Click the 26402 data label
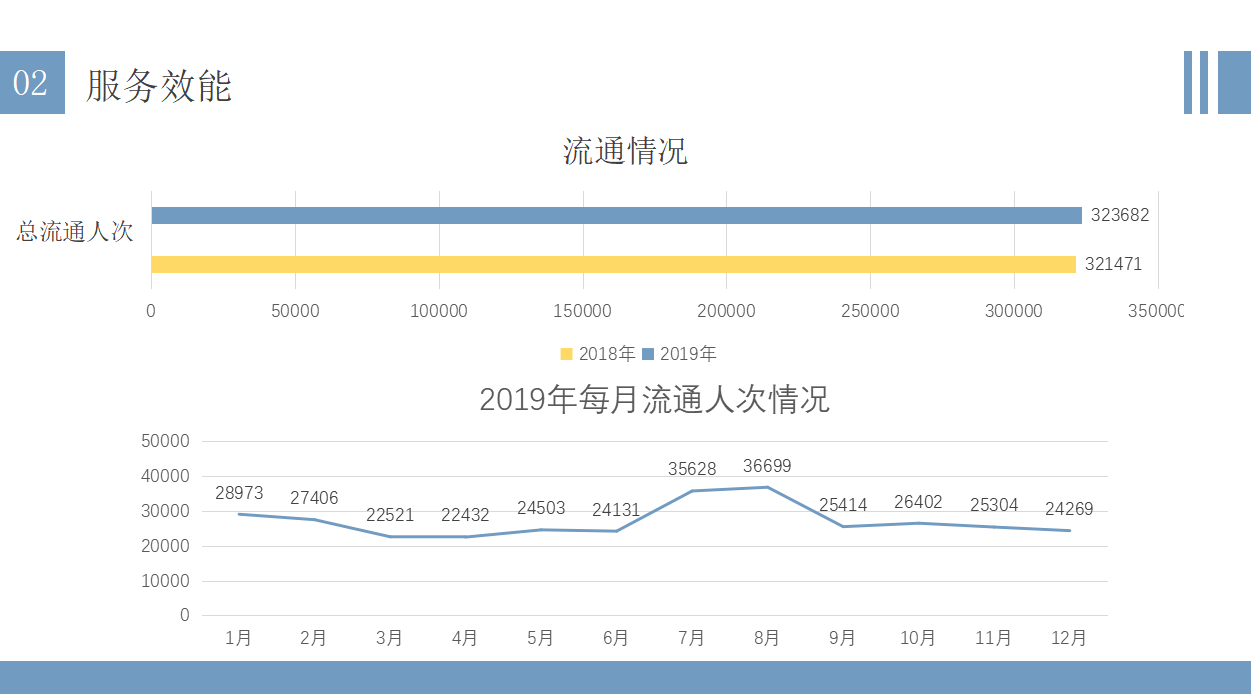Screen dimensions: 1251x694 (918, 502)
